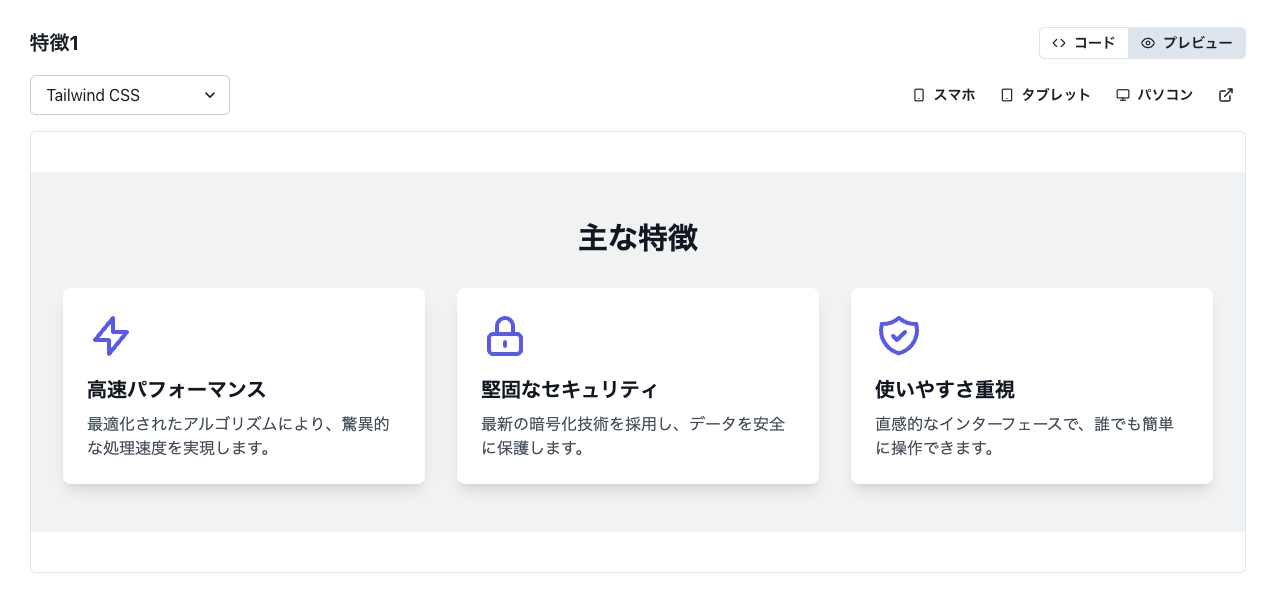The height and width of the screenshot is (595, 1272).
Task: Click the lightning bolt performance icon
Action: pos(111,336)
